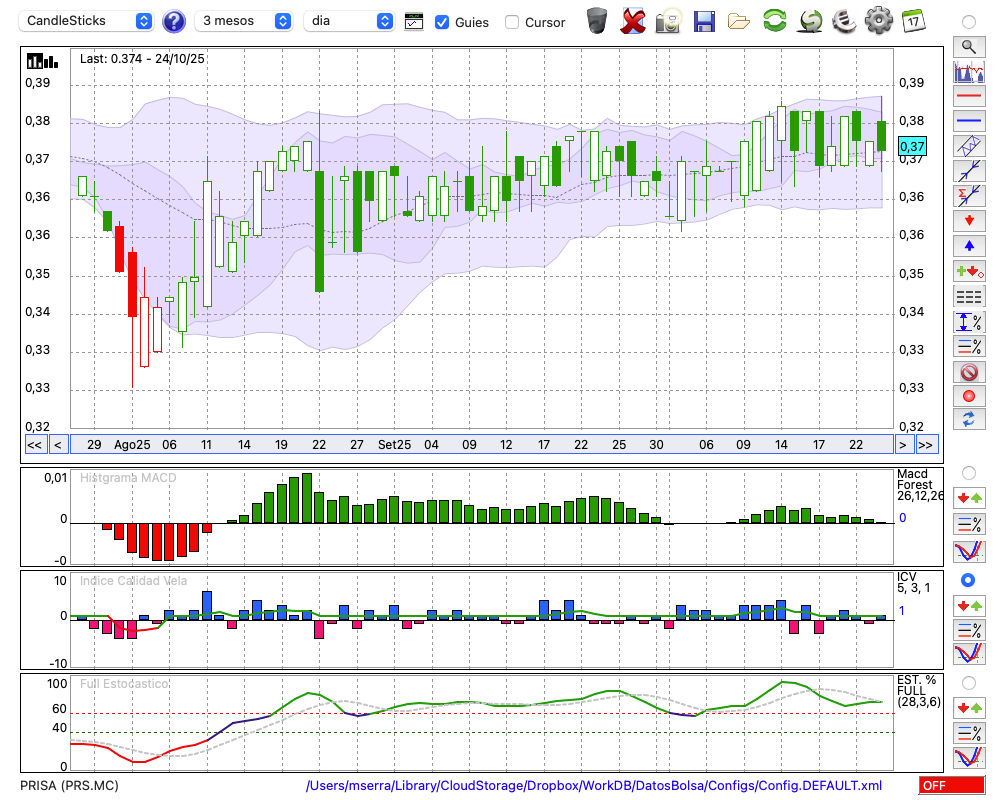Open the calendar icon showing 17
This screenshot has height=800, width=1000.
[913, 21]
